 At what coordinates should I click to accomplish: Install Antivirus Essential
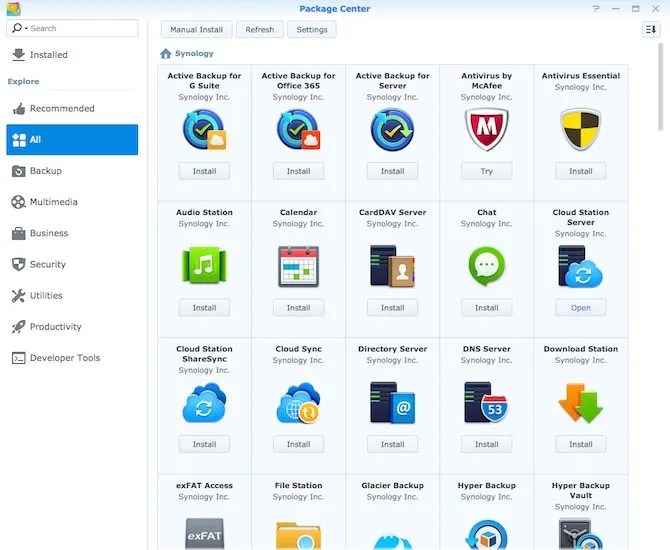[x=580, y=171]
